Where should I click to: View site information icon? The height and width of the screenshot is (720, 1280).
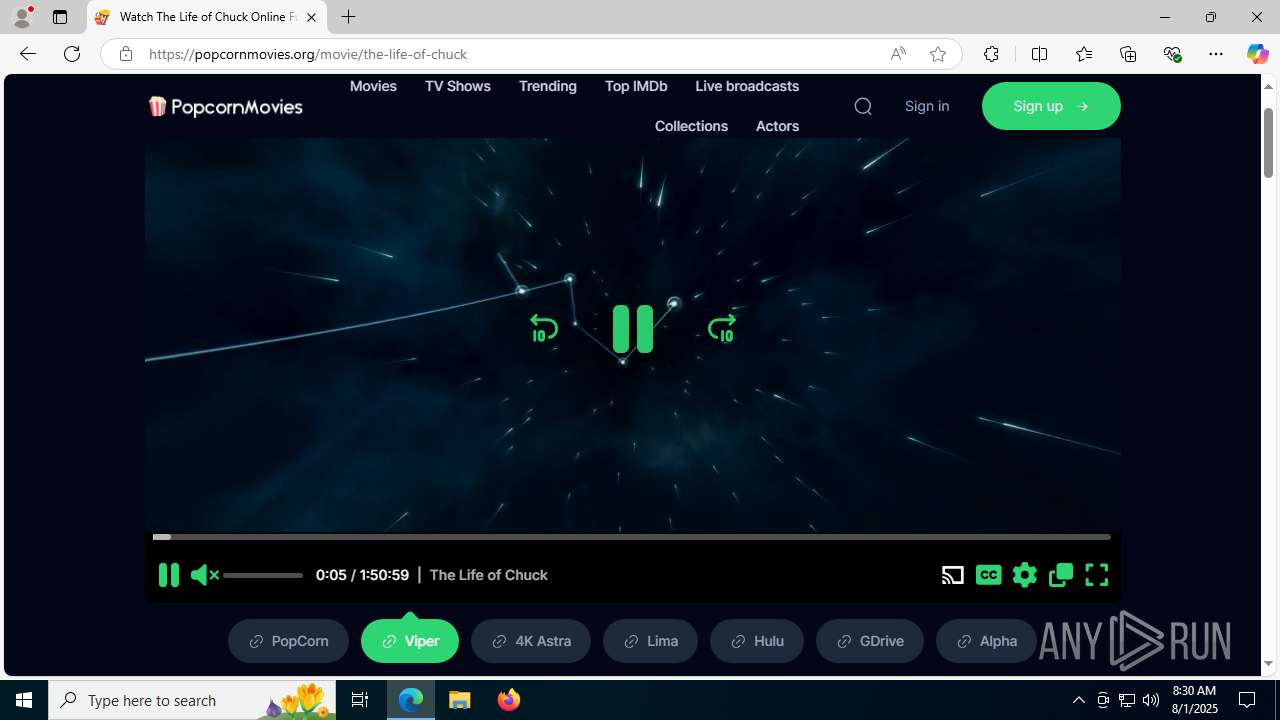(x=125, y=54)
